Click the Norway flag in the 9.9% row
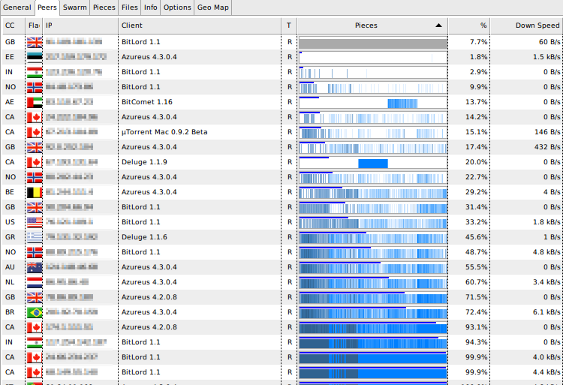Screen dimensions: 563x385 click(34, 87)
